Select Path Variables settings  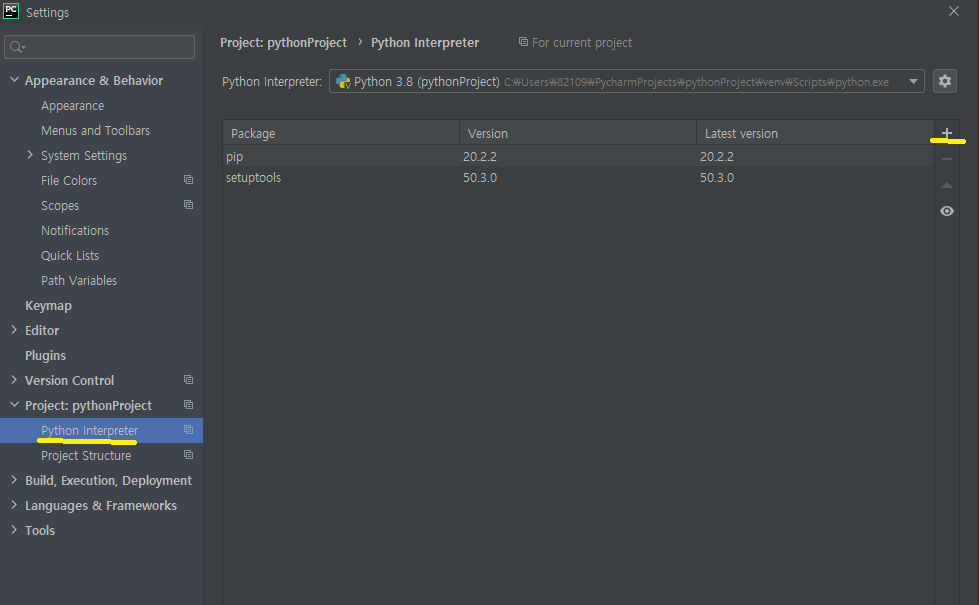79,280
